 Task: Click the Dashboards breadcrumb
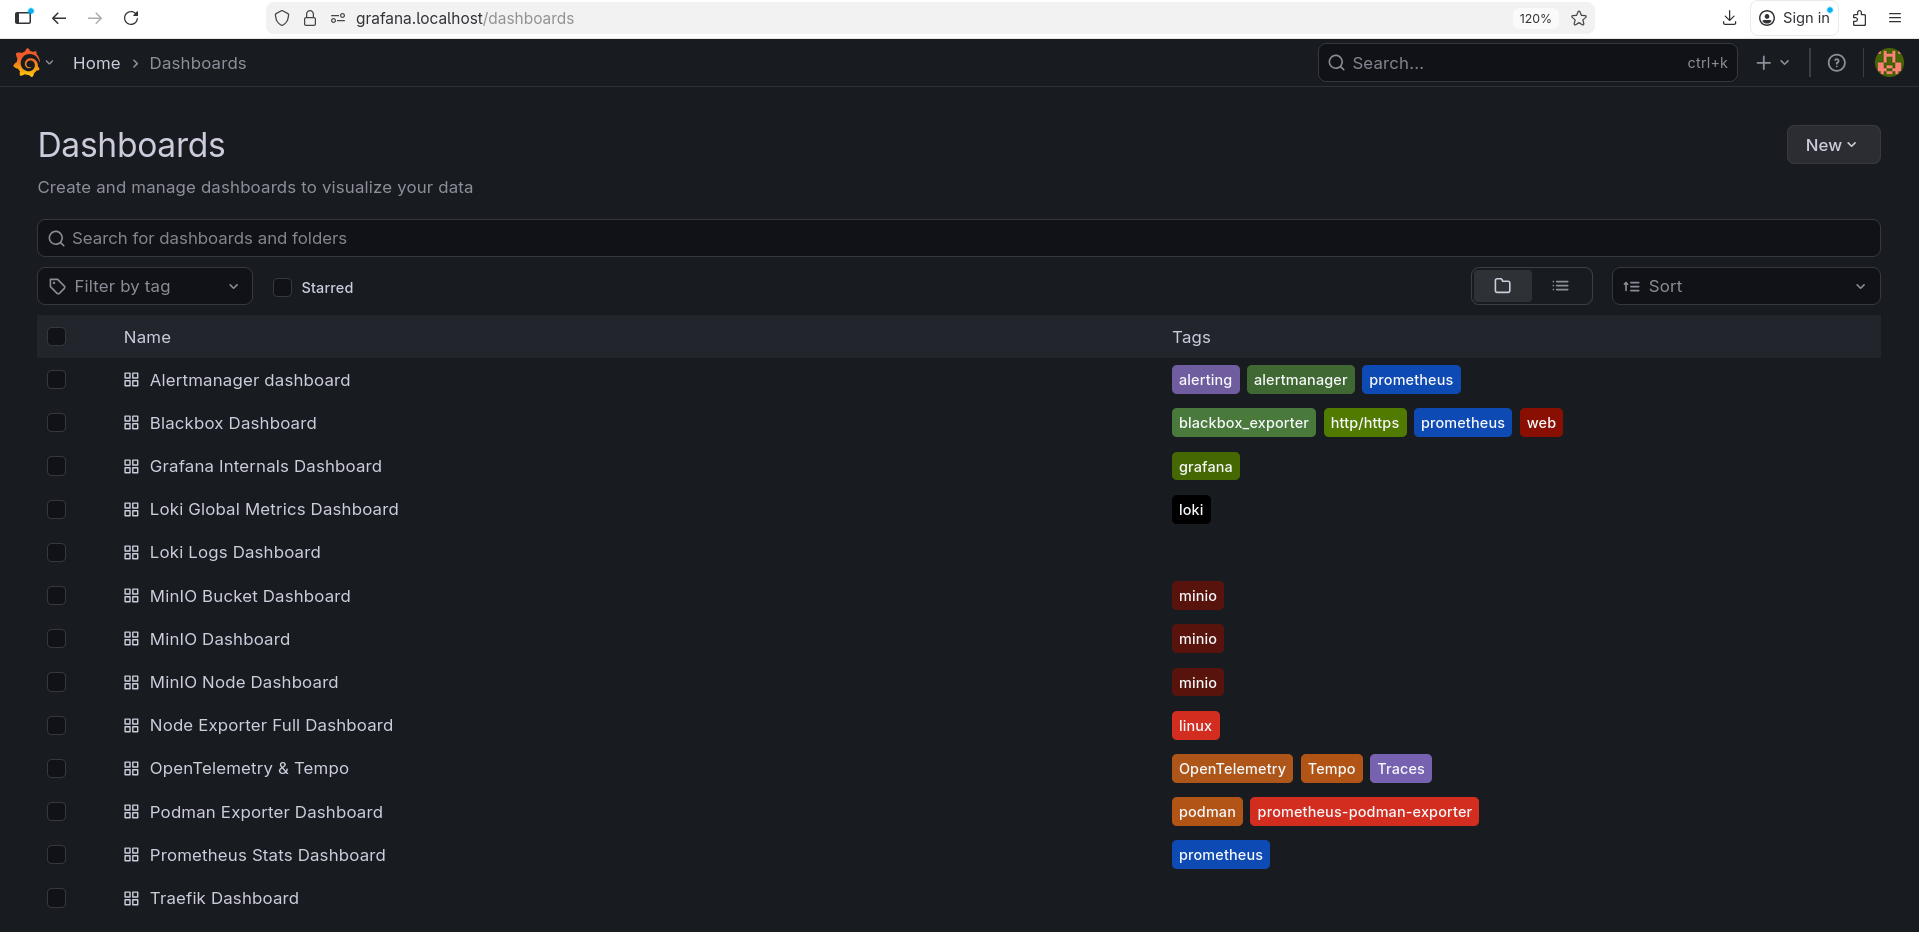click(x=198, y=63)
